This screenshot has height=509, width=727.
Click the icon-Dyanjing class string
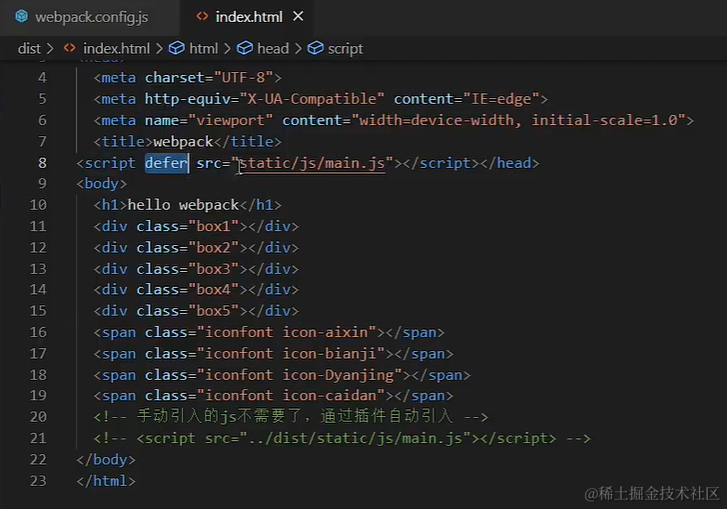coord(300,375)
